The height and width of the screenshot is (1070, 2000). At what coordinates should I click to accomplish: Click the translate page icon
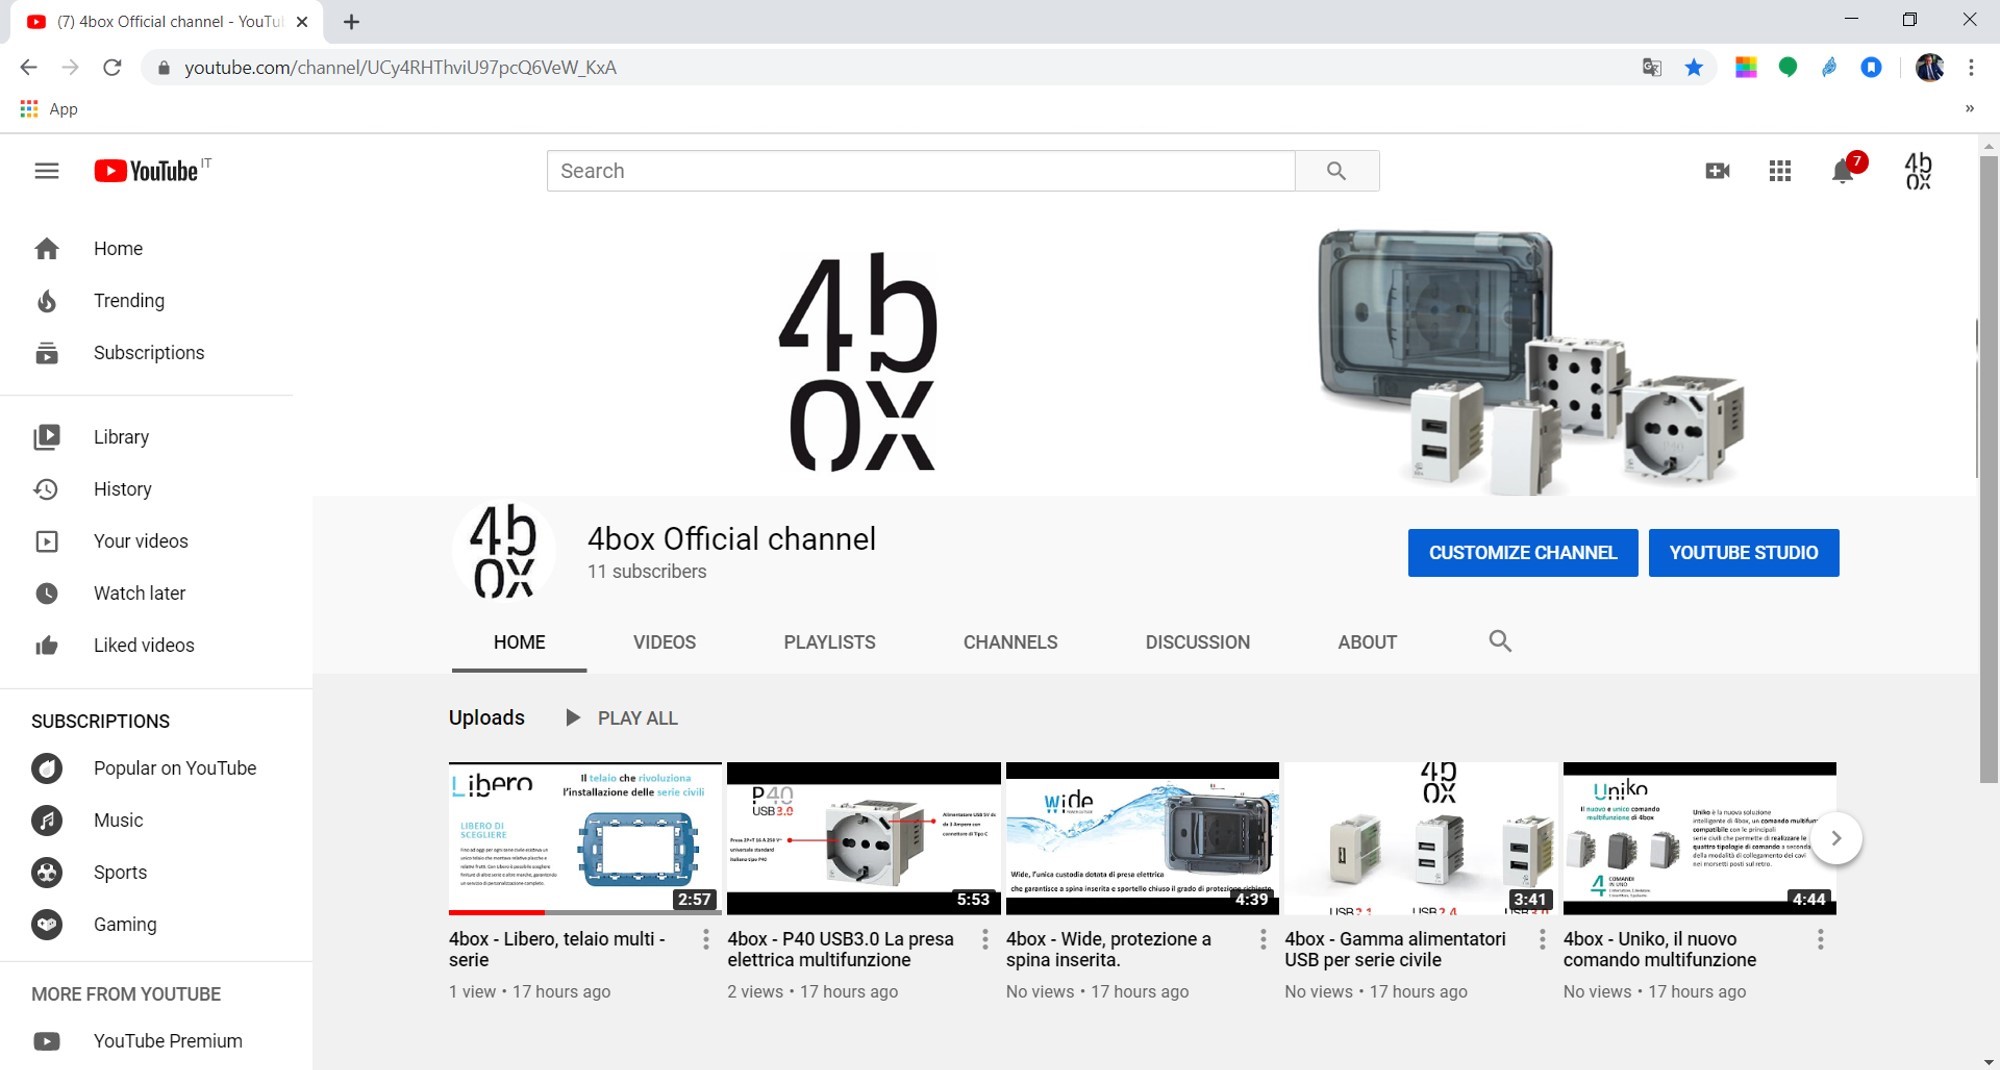(1651, 67)
